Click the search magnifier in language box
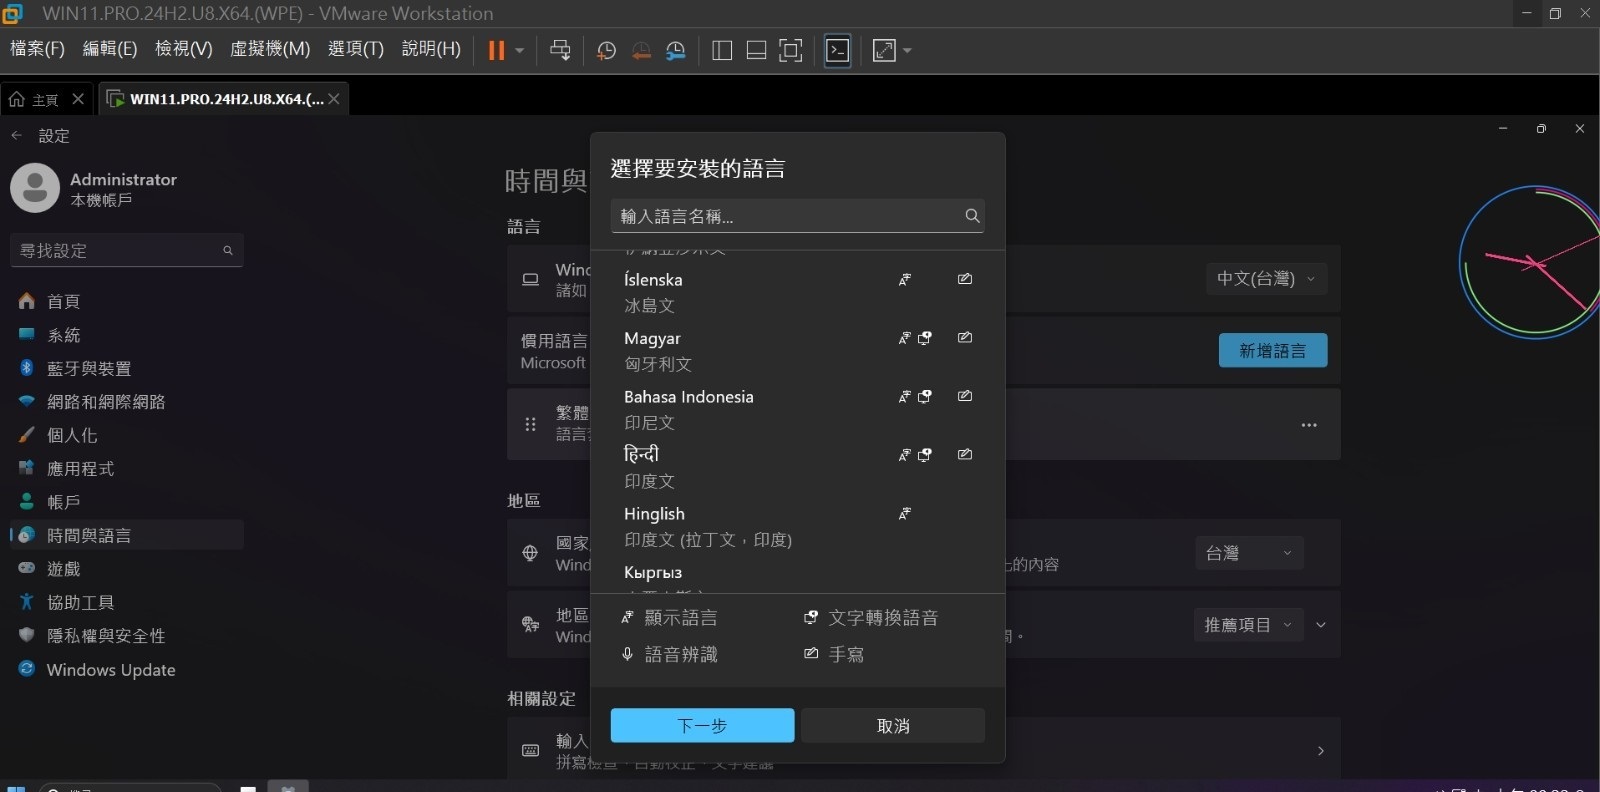Screen dimensions: 1600x792 pos(972,216)
